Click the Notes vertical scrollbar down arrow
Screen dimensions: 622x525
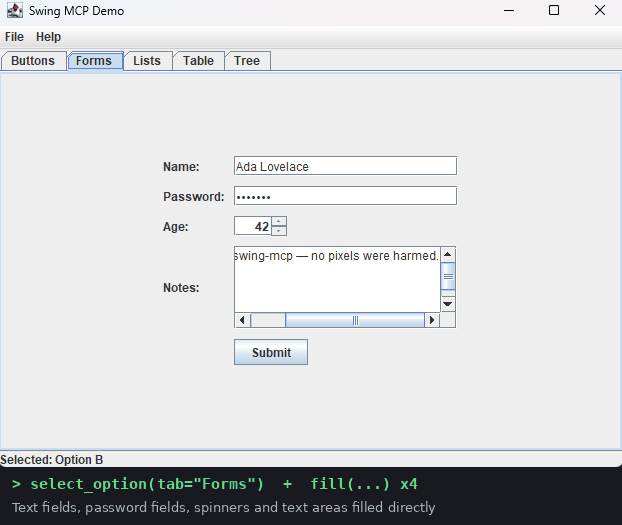click(x=448, y=304)
